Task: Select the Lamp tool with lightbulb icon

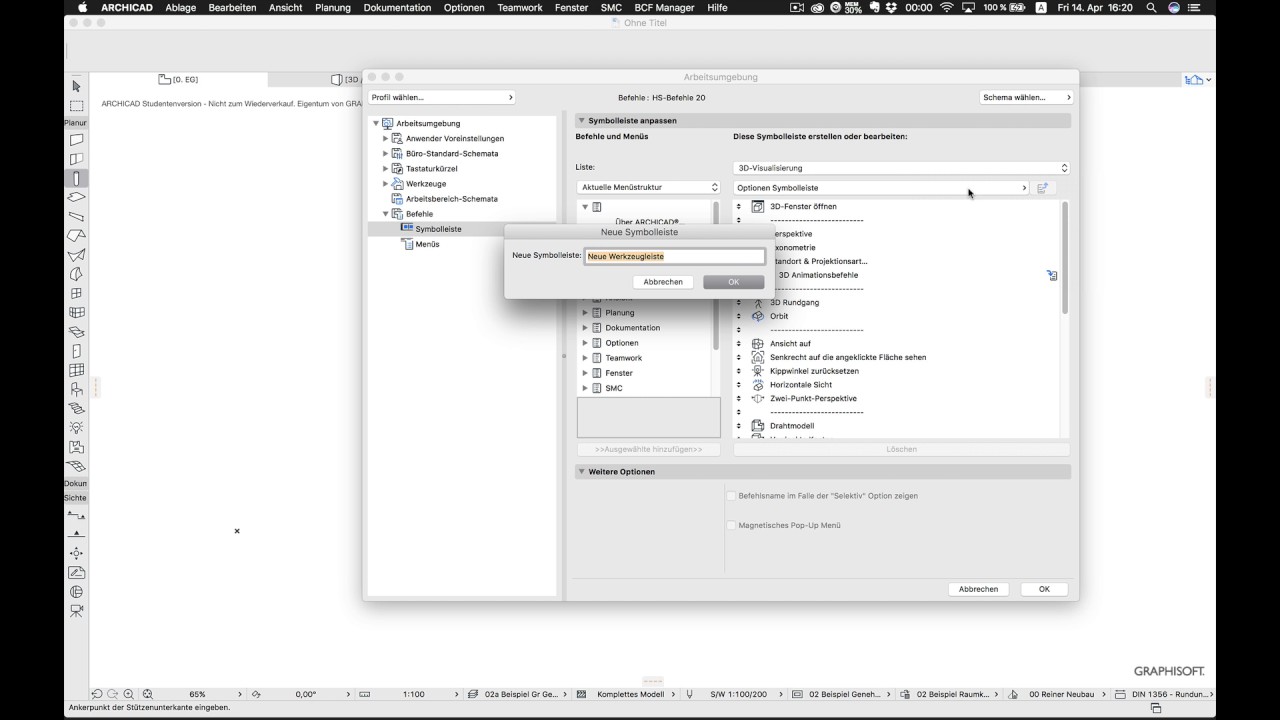Action: pos(77,427)
